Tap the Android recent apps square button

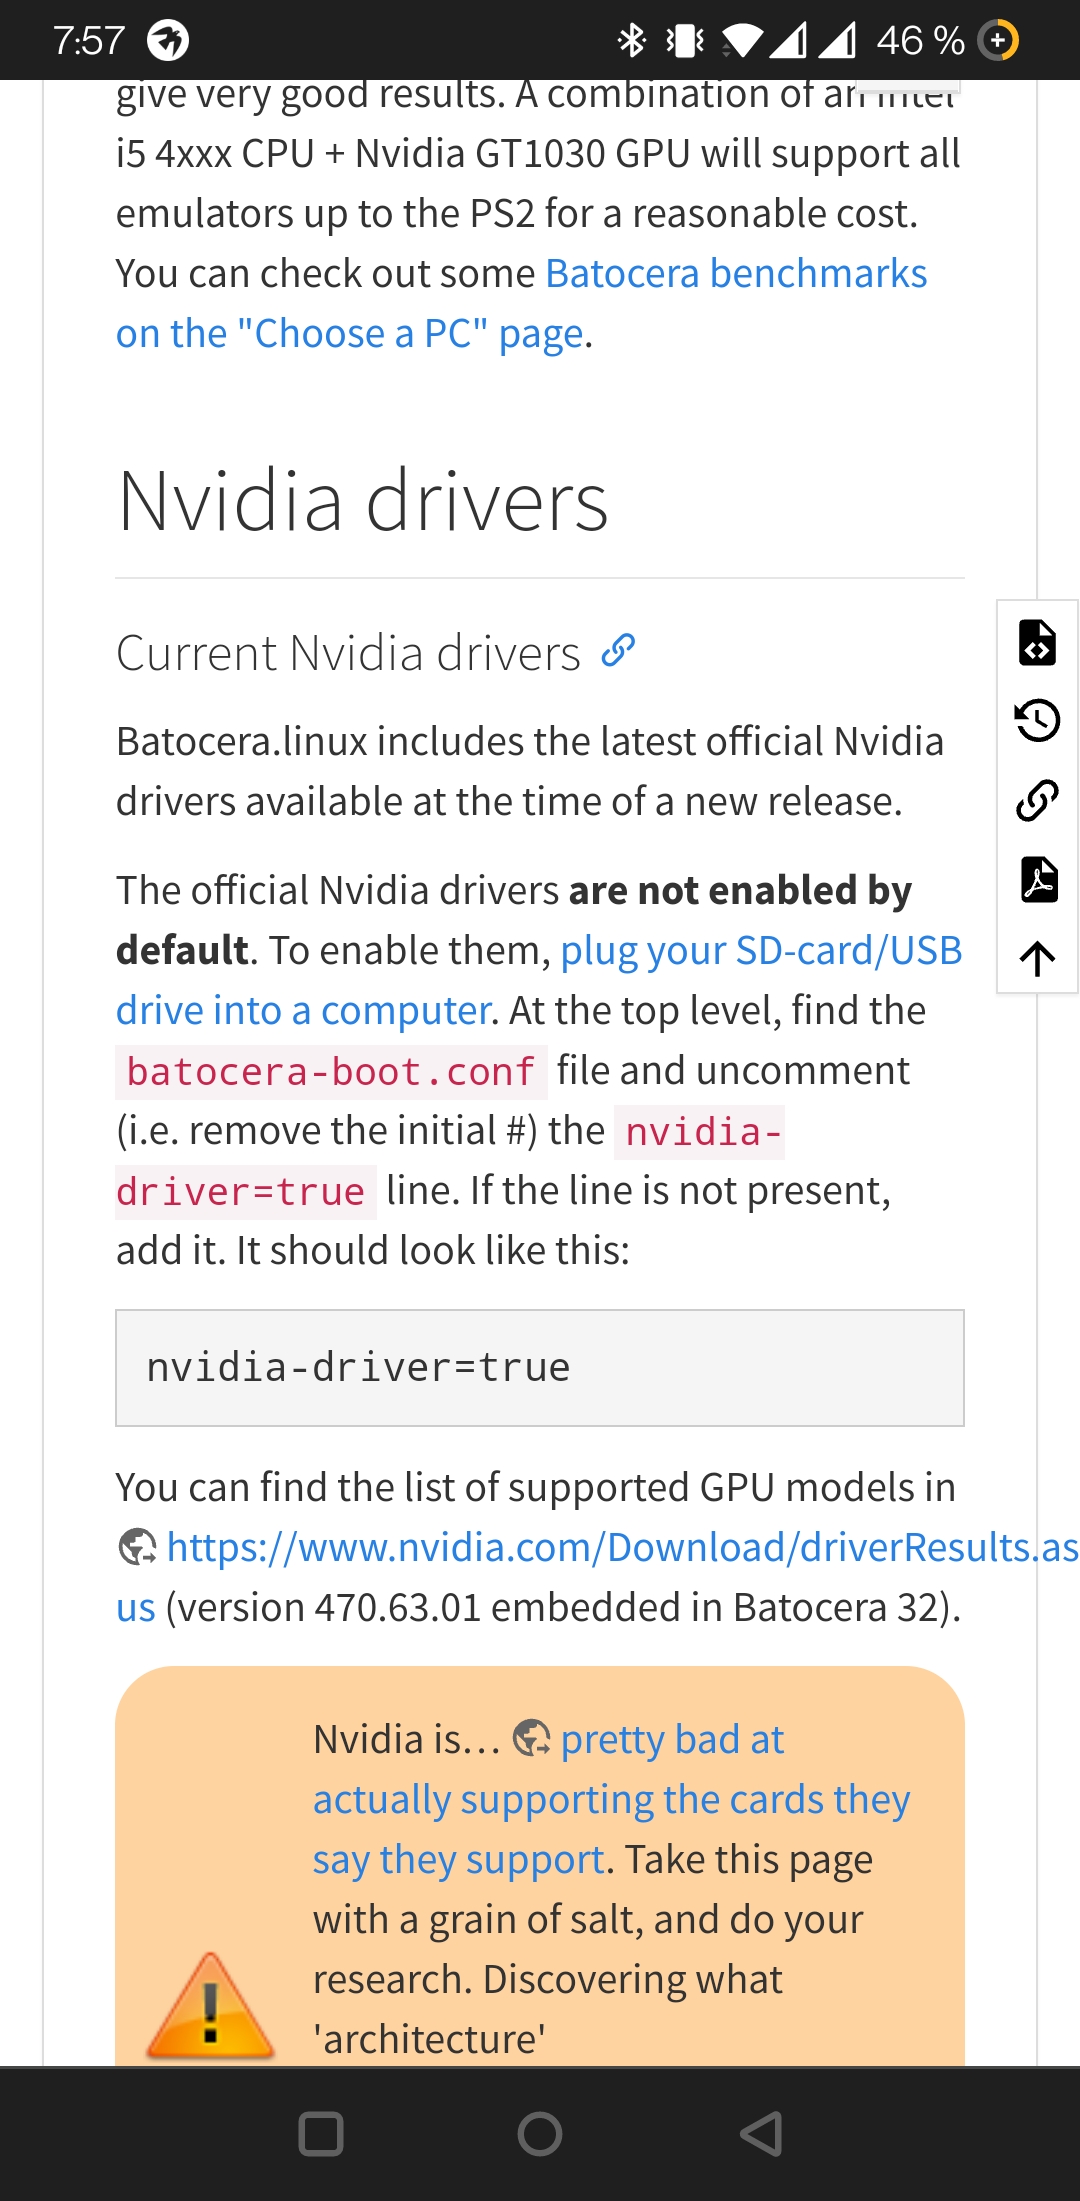pos(321,2134)
